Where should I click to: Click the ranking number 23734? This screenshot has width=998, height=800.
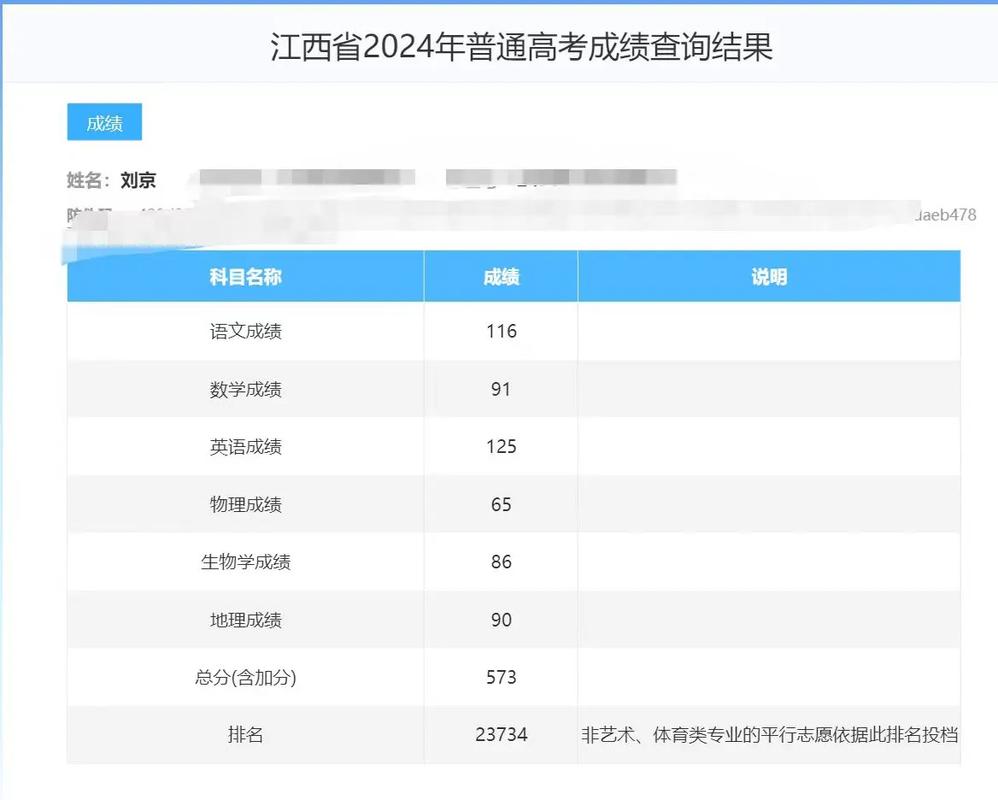click(501, 734)
